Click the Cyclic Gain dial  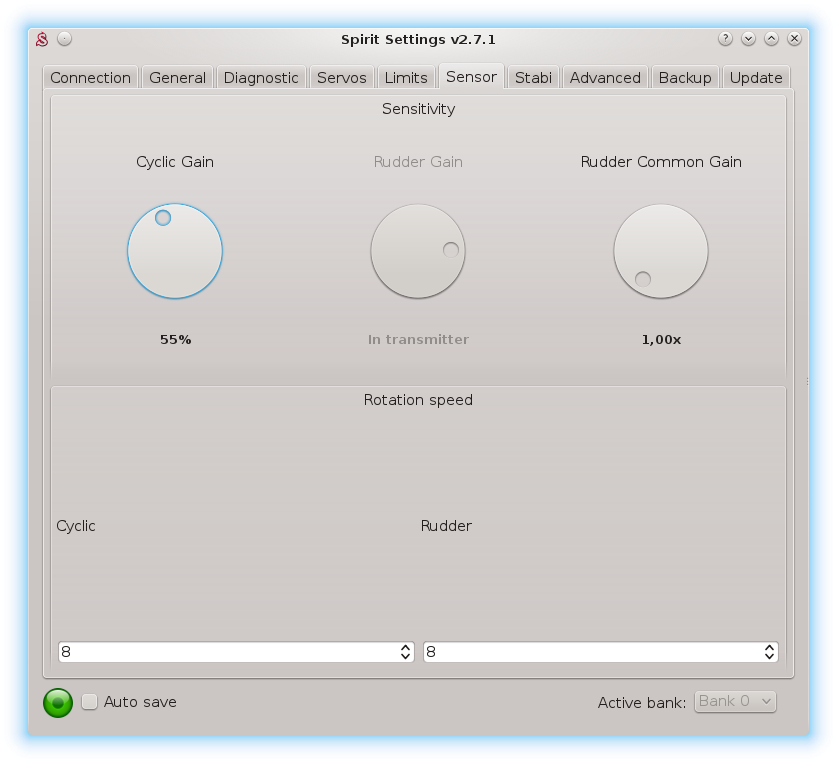175,251
